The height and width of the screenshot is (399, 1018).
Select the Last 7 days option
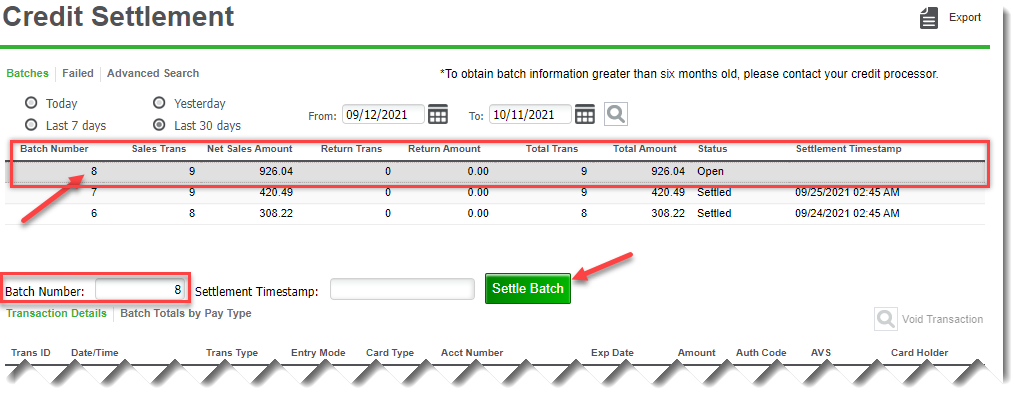31,125
